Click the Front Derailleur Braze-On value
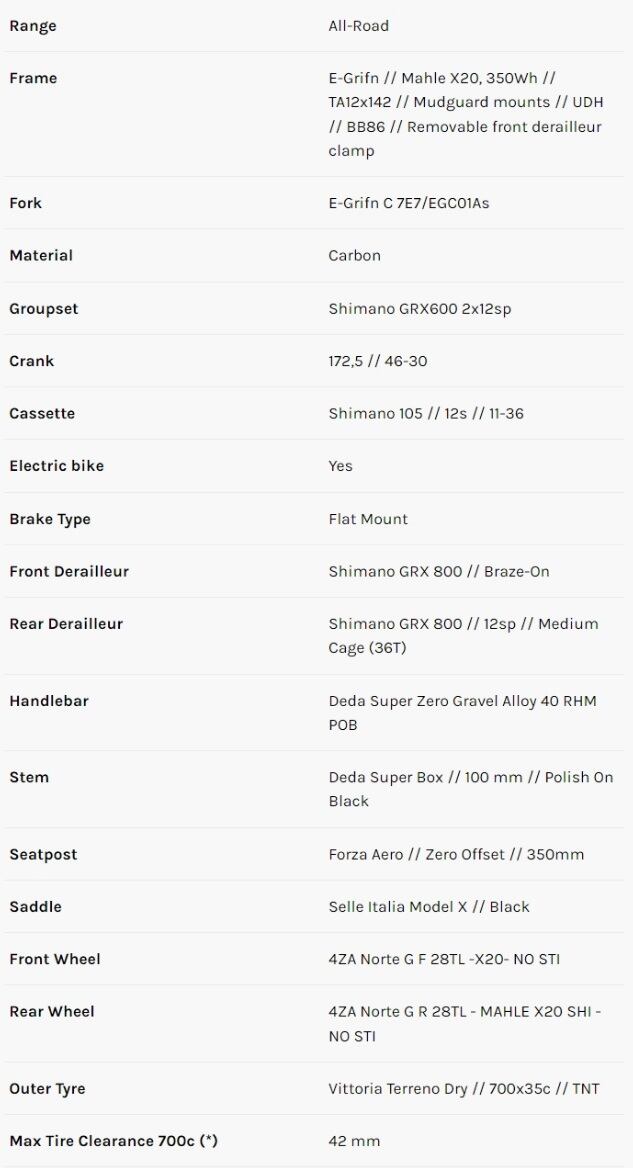 [439, 571]
